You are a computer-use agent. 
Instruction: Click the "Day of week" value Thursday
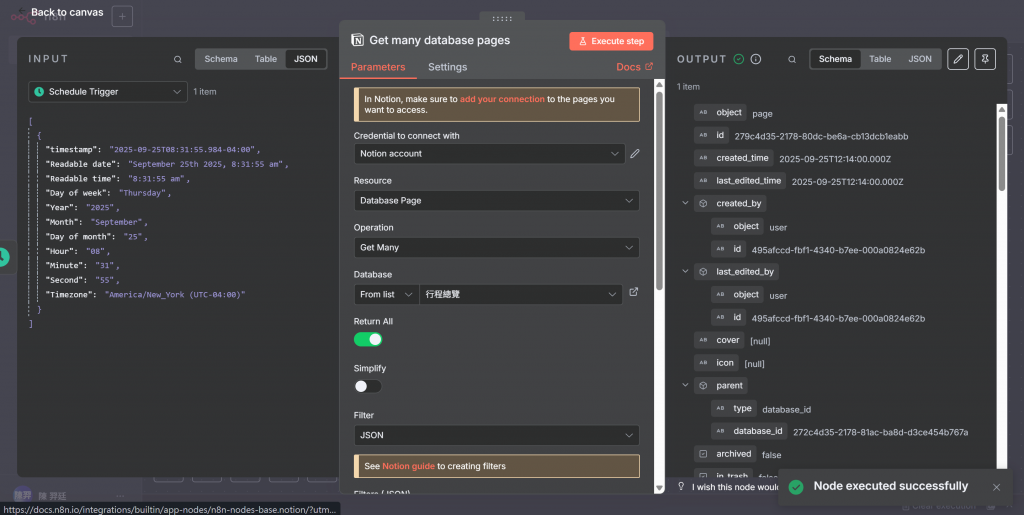tap(144, 193)
